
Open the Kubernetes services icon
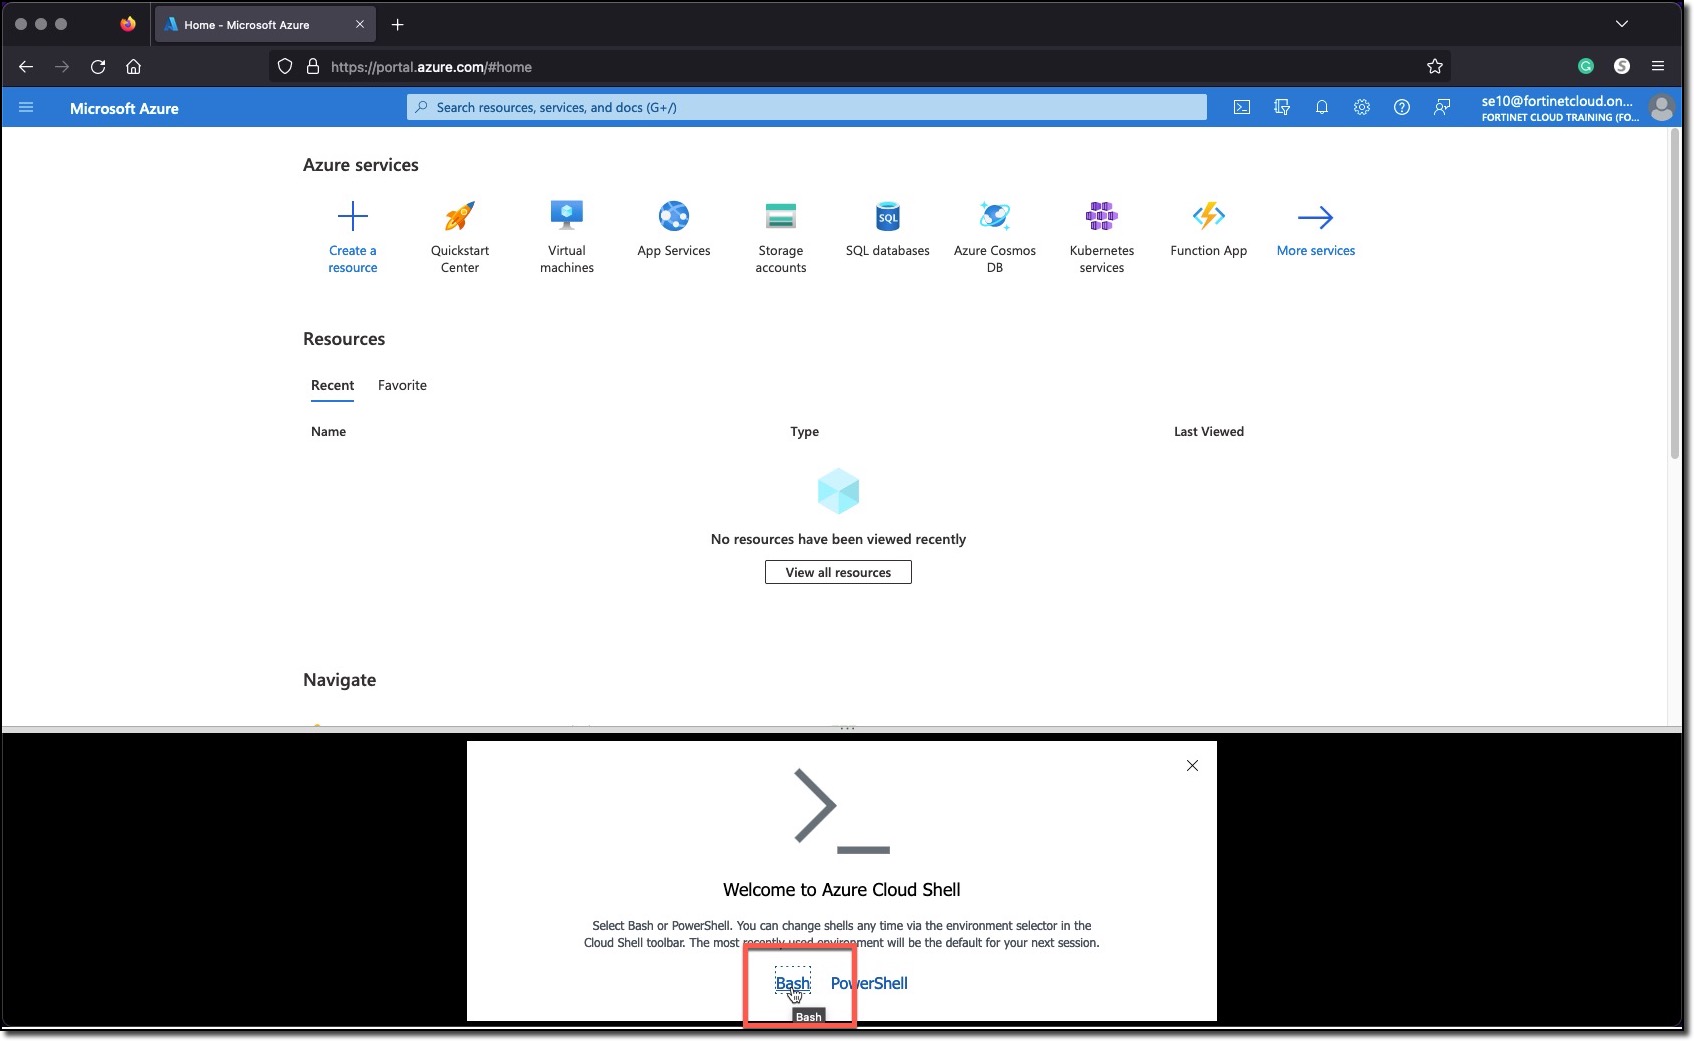pos(1102,216)
